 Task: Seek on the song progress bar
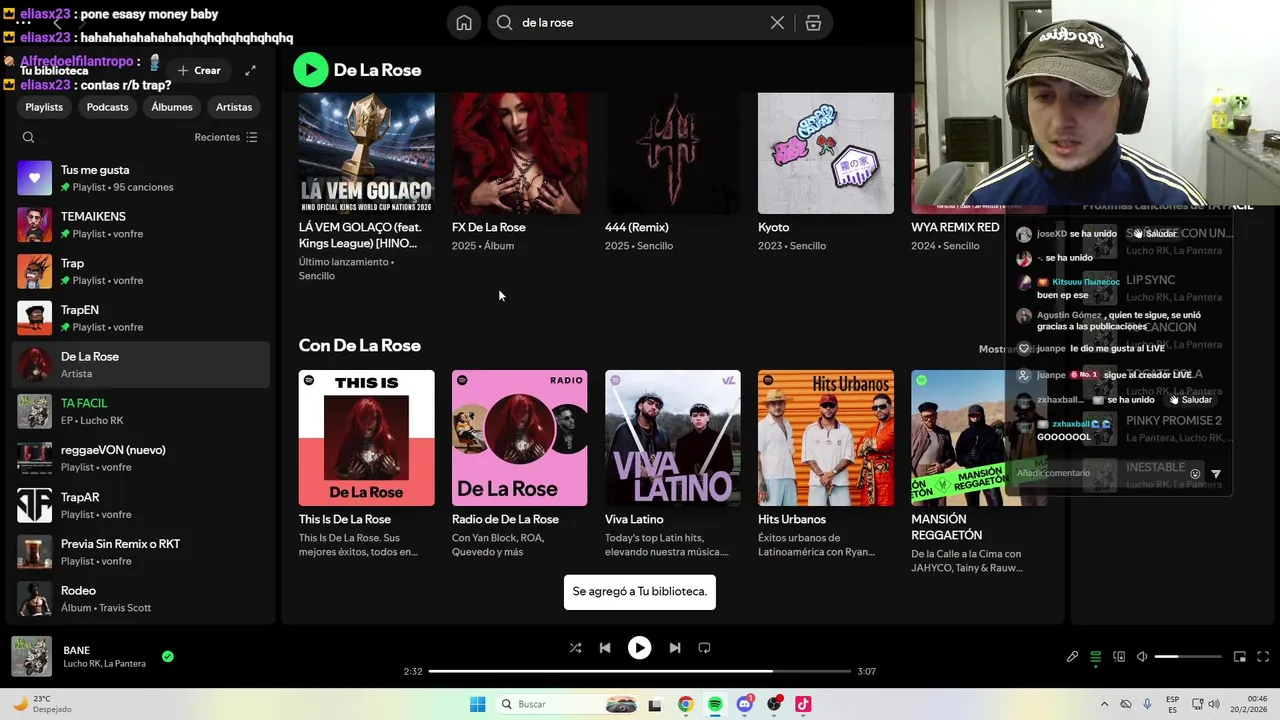click(640, 671)
